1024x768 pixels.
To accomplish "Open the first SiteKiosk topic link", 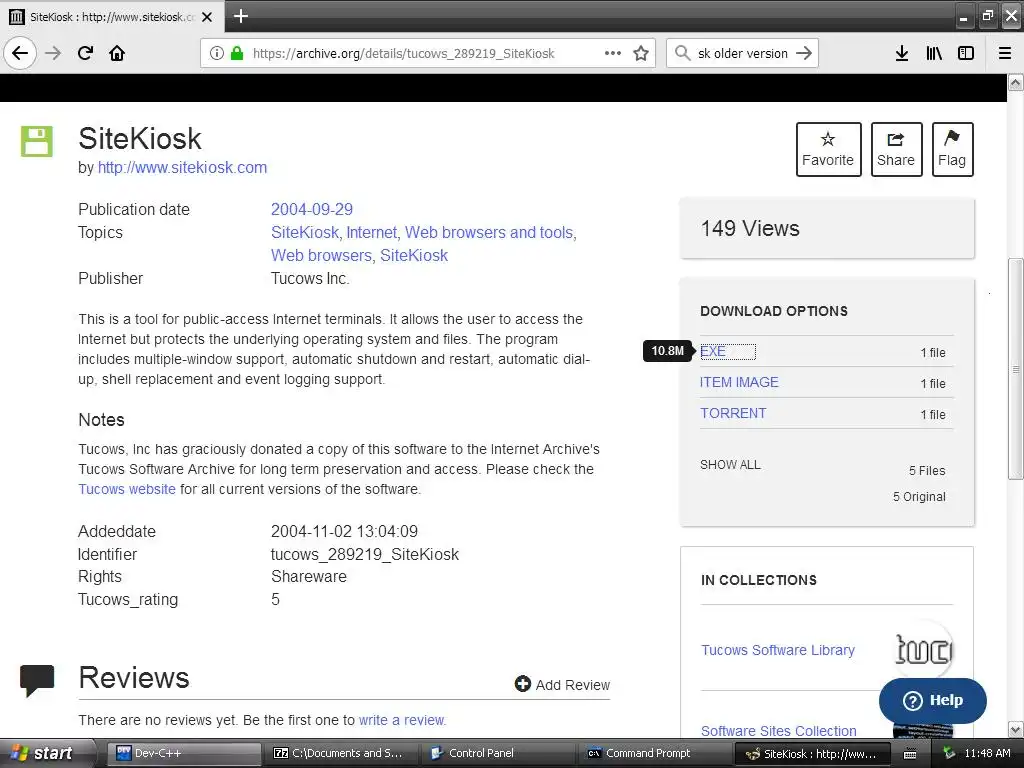I will click(304, 232).
